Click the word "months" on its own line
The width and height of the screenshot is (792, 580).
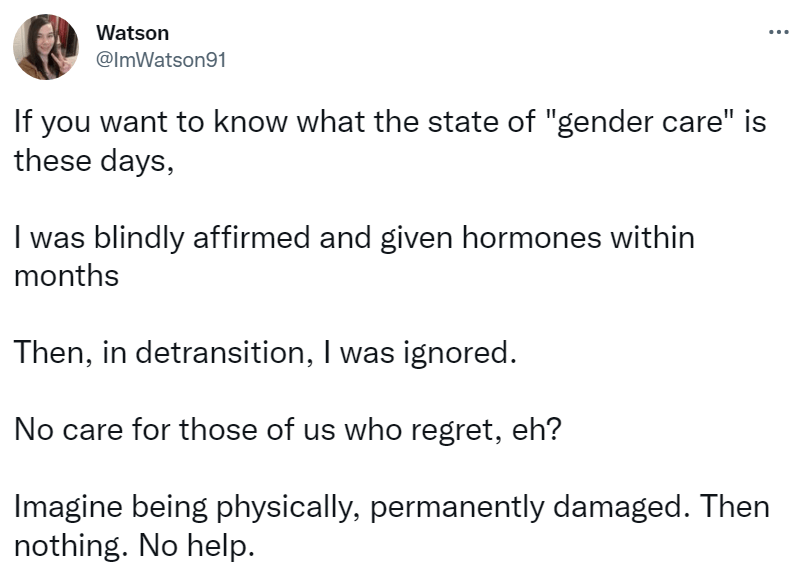[x=66, y=274]
